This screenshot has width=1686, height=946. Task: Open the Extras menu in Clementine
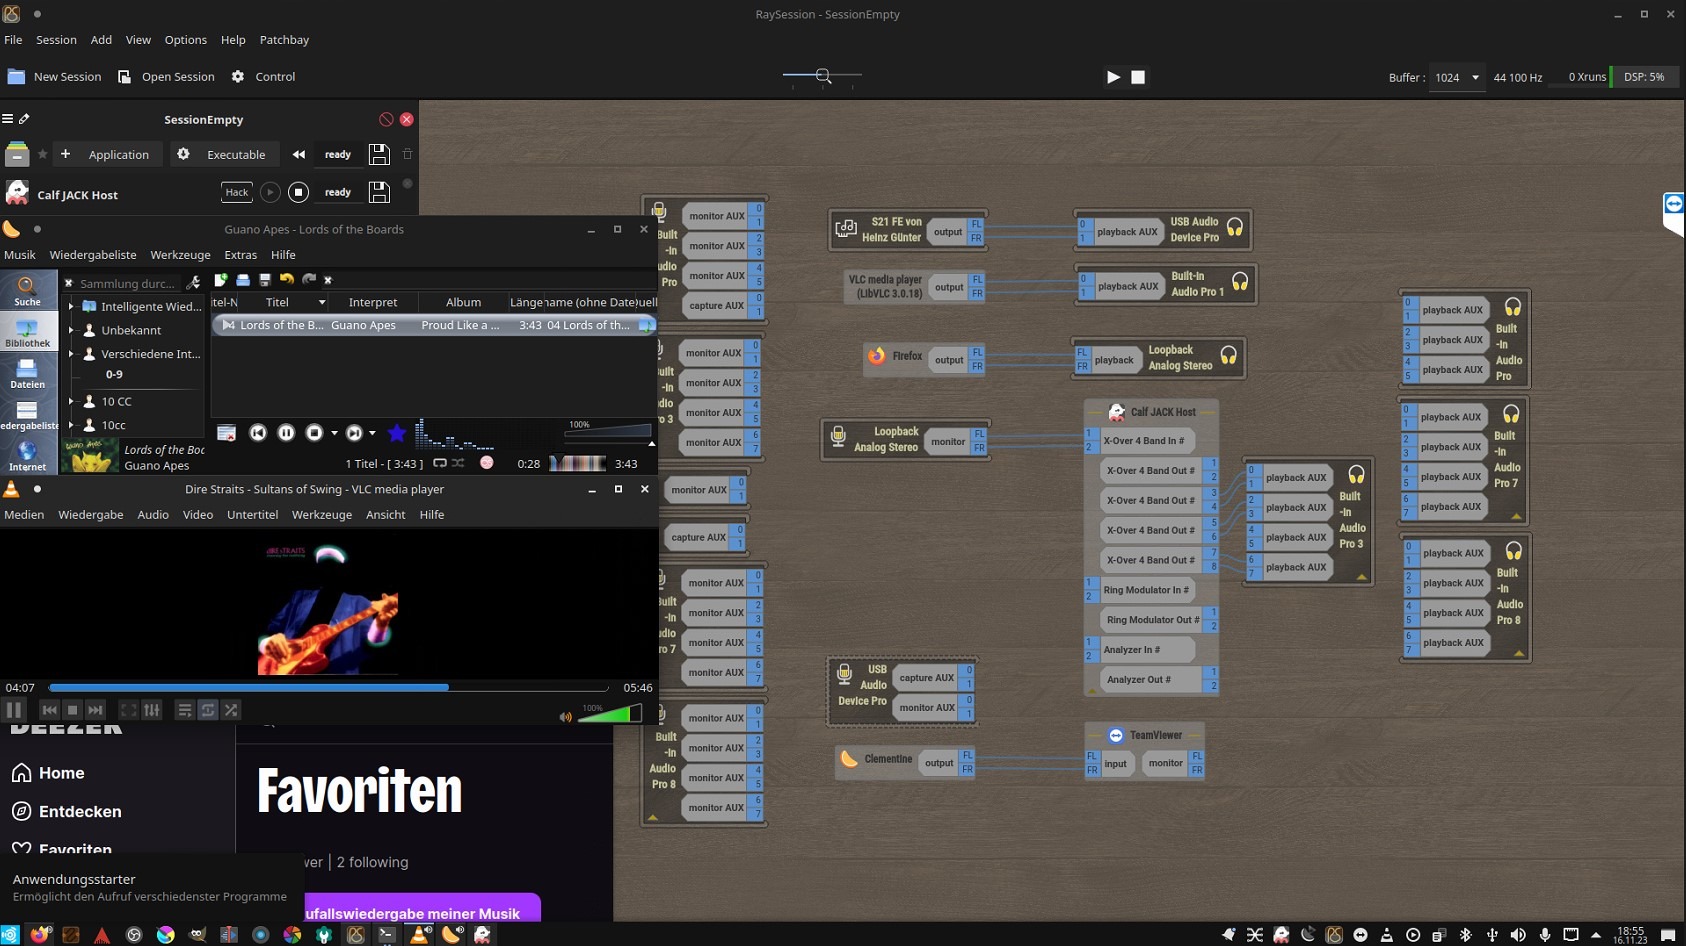tap(240, 255)
